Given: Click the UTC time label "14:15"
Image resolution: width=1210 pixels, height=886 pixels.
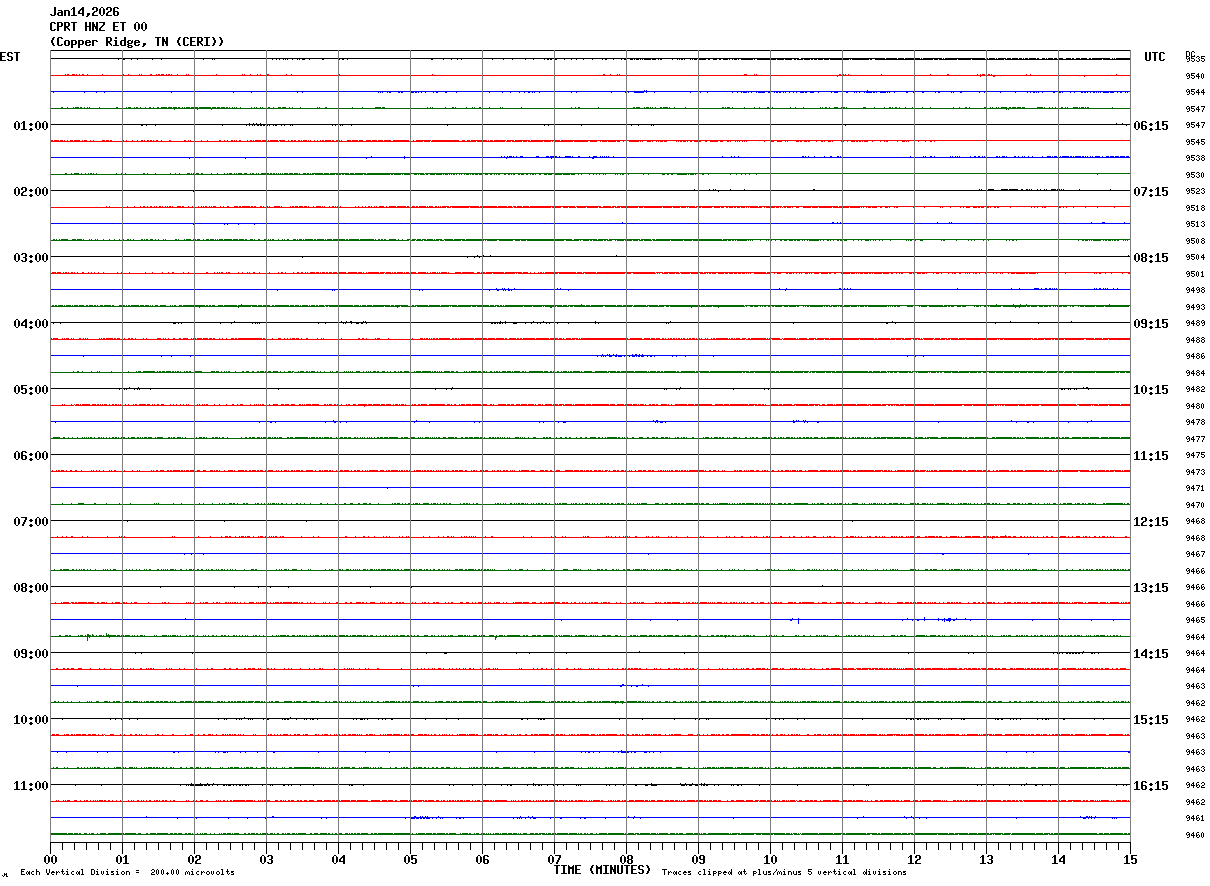Looking at the screenshot, I should tap(1151, 654).
